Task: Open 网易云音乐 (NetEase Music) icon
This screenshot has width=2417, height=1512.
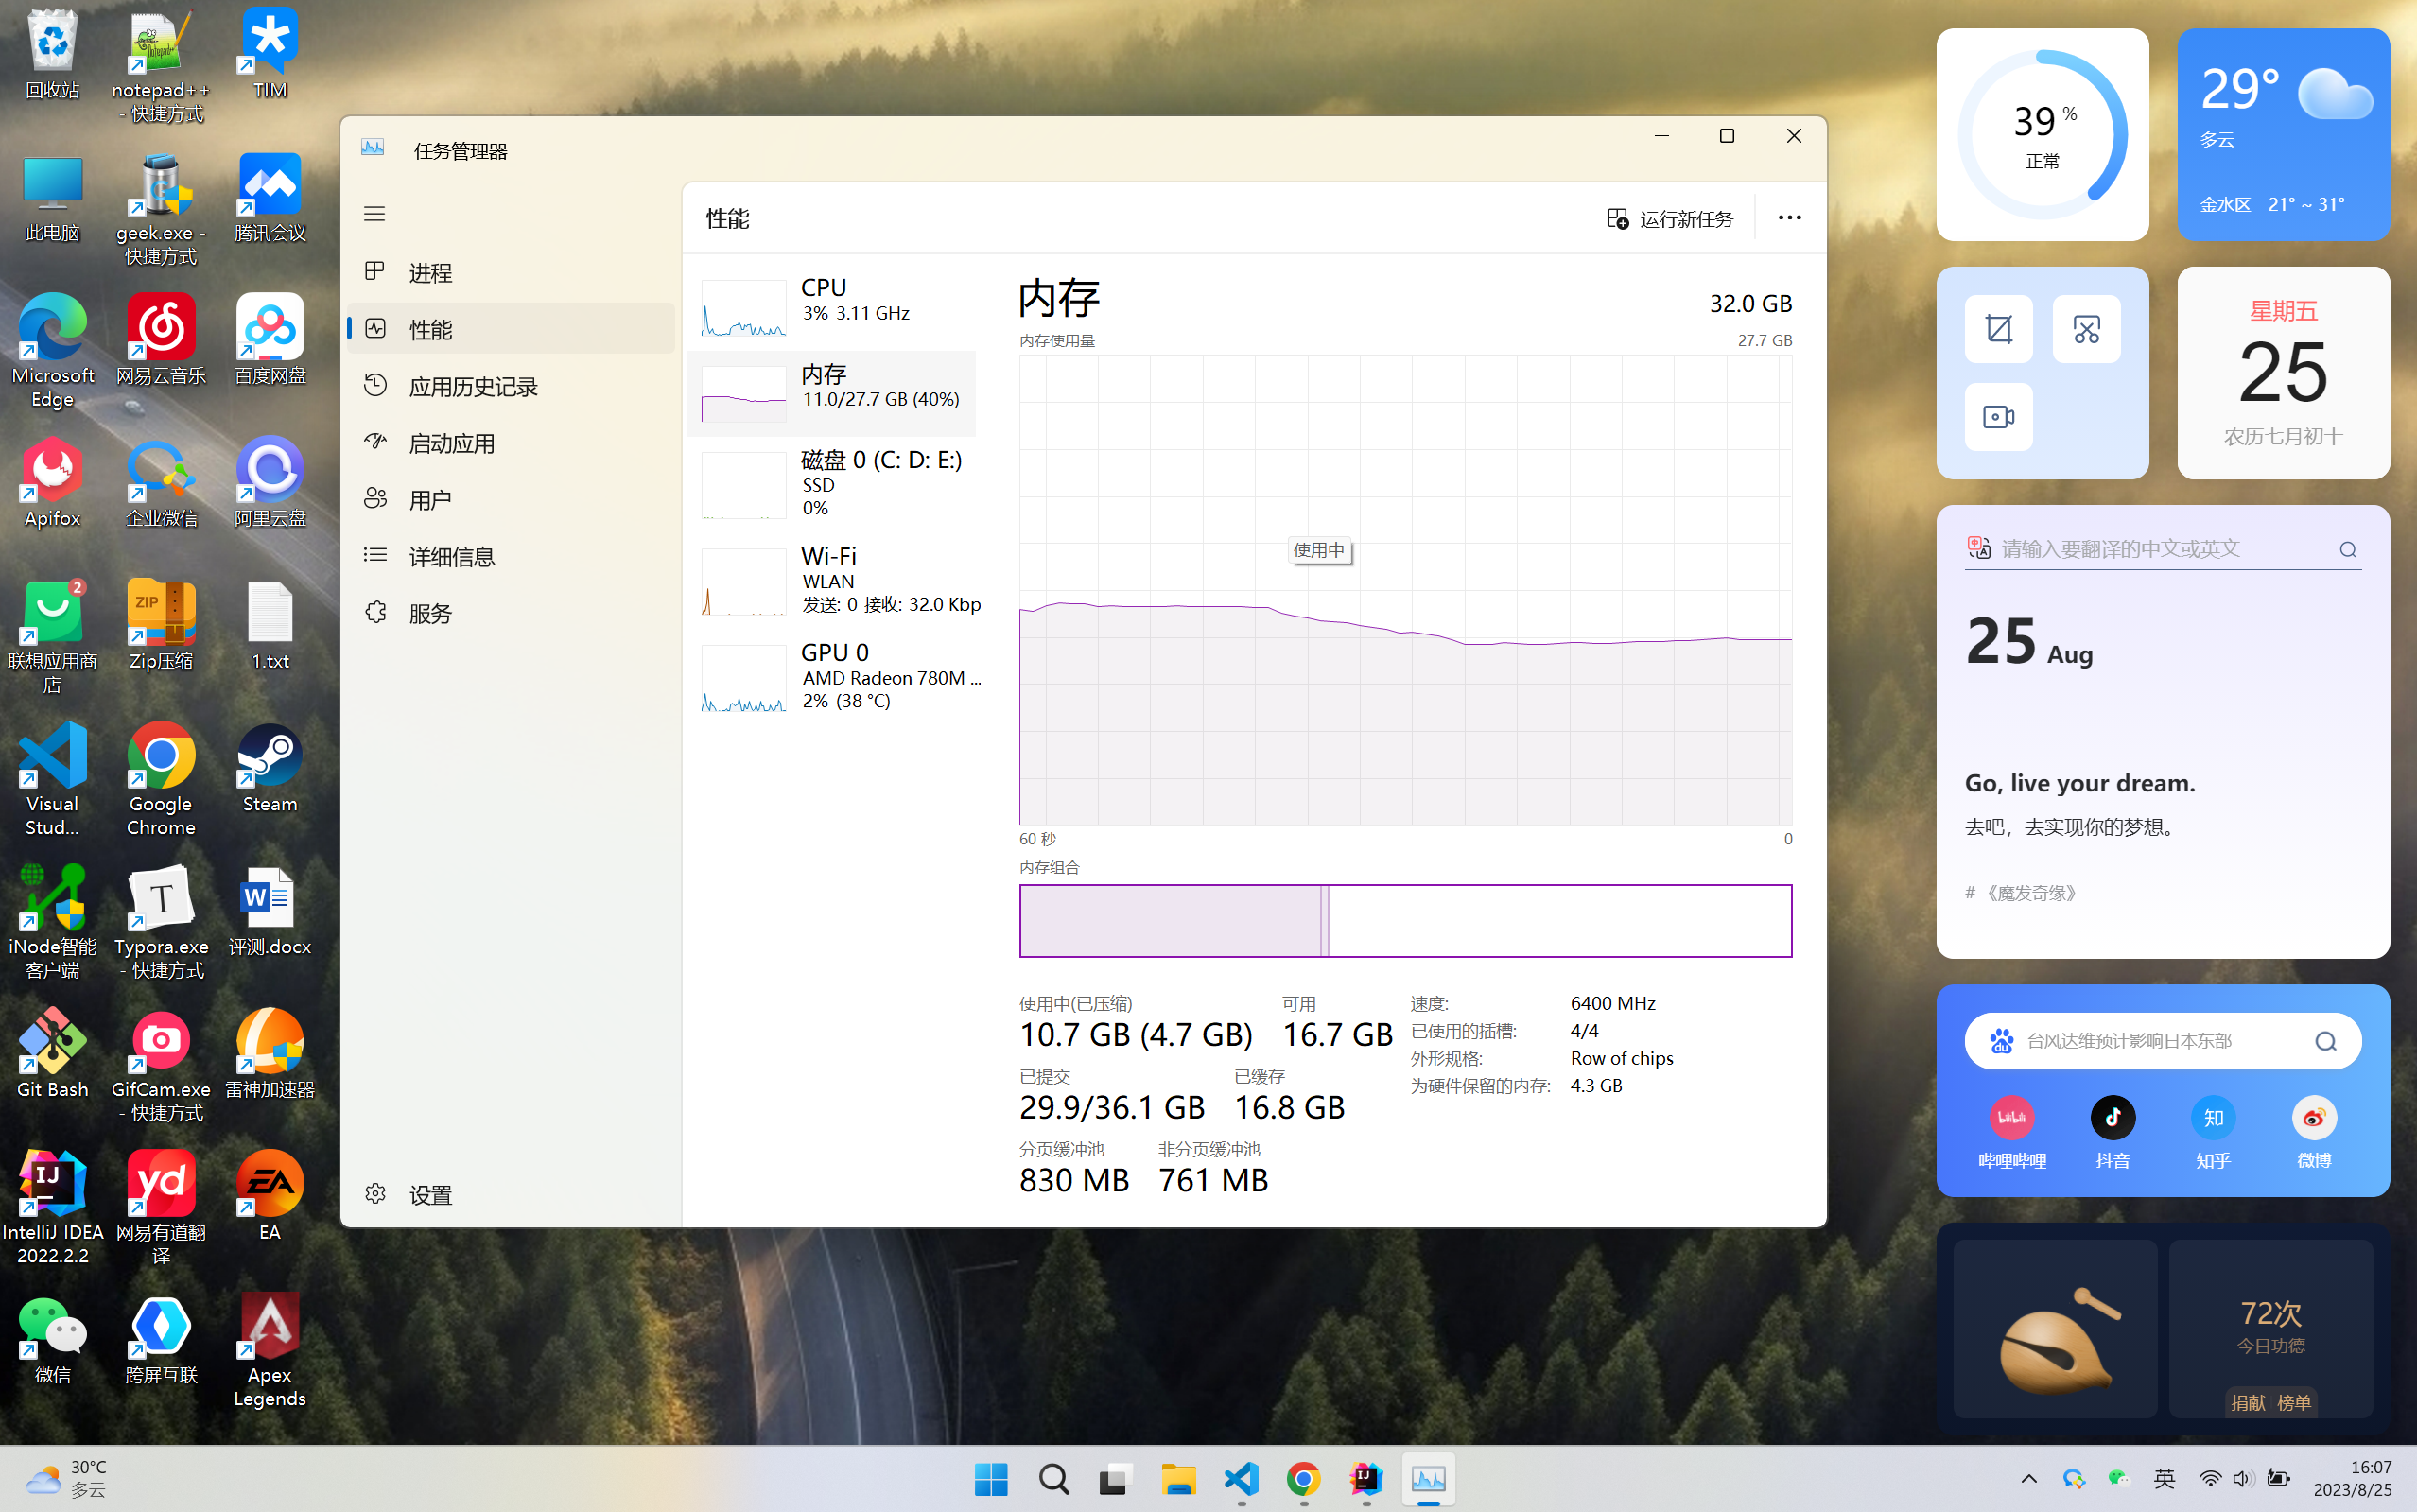Action: click(161, 339)
